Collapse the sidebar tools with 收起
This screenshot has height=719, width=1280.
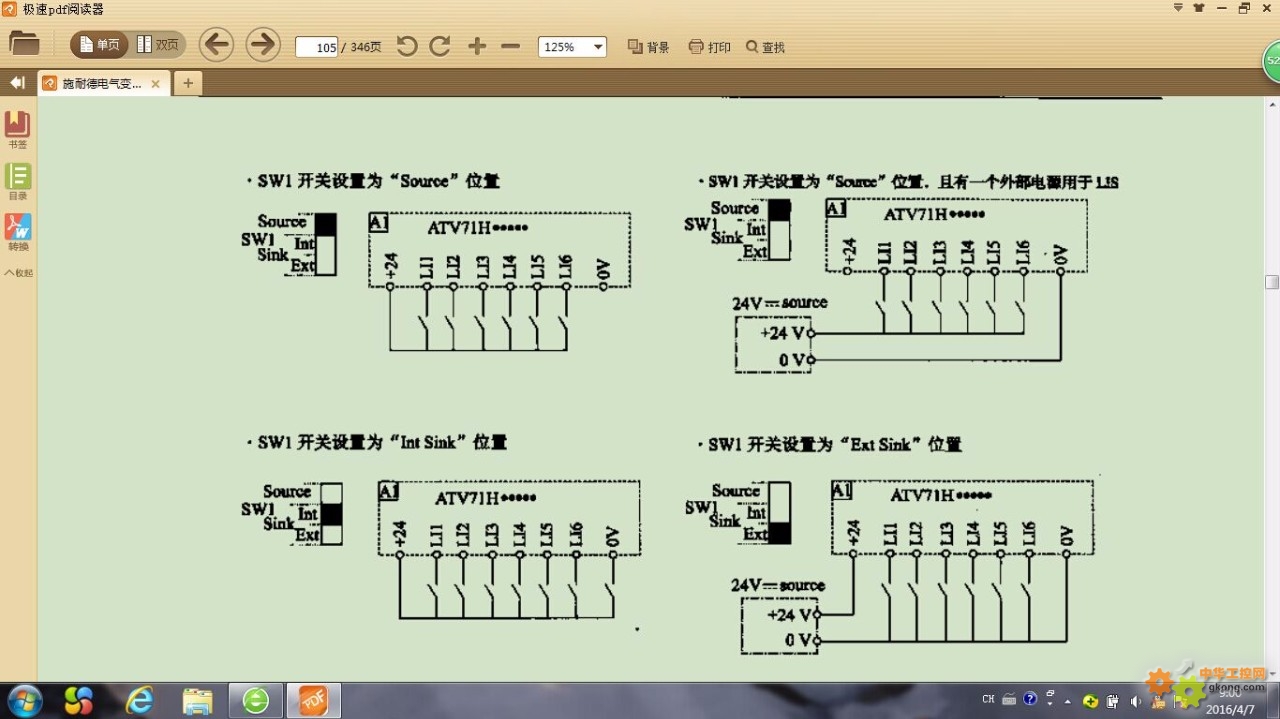pyautogui.click(x=18, y=273)
